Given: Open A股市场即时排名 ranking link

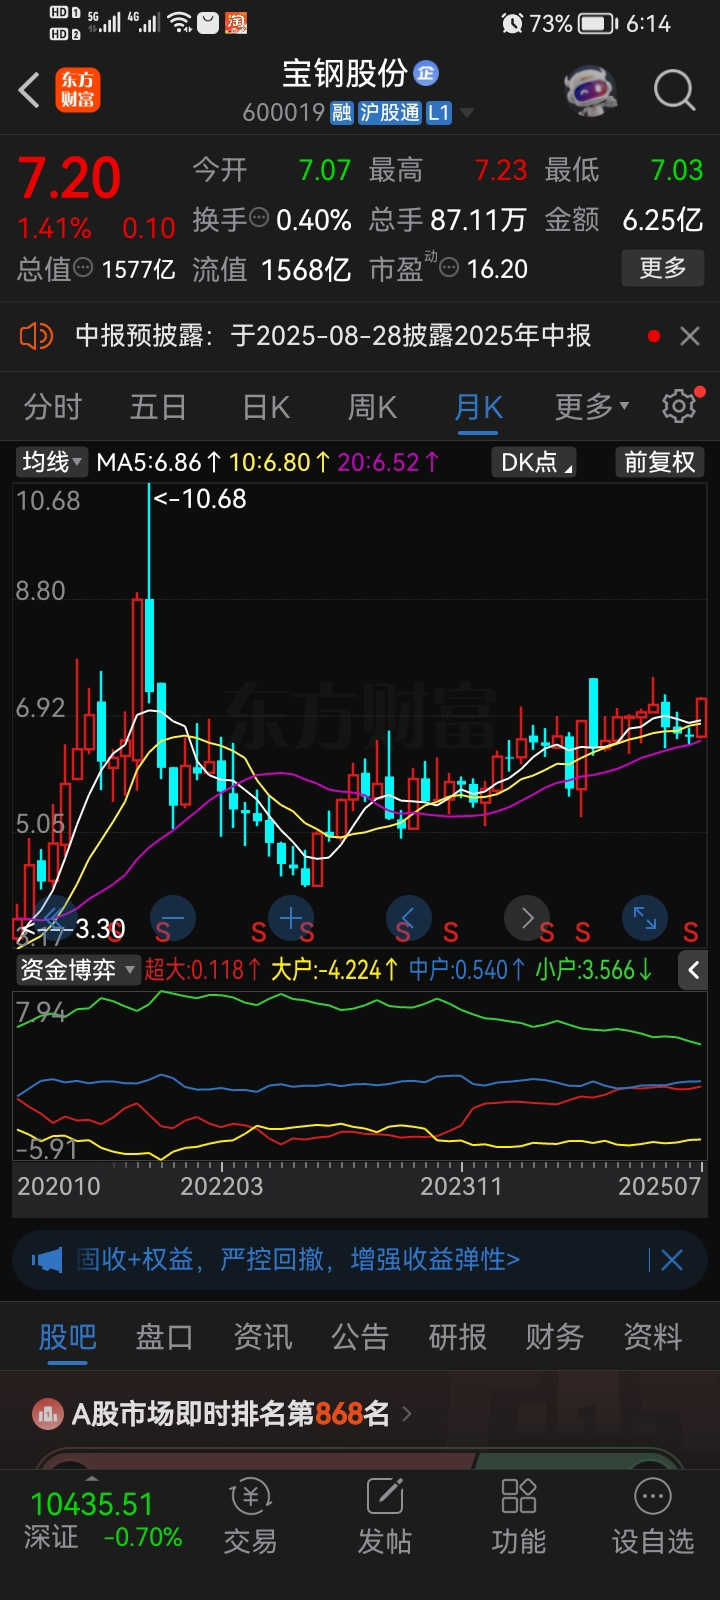Looking at the screenshot, I should click(x=242, y=1414).
